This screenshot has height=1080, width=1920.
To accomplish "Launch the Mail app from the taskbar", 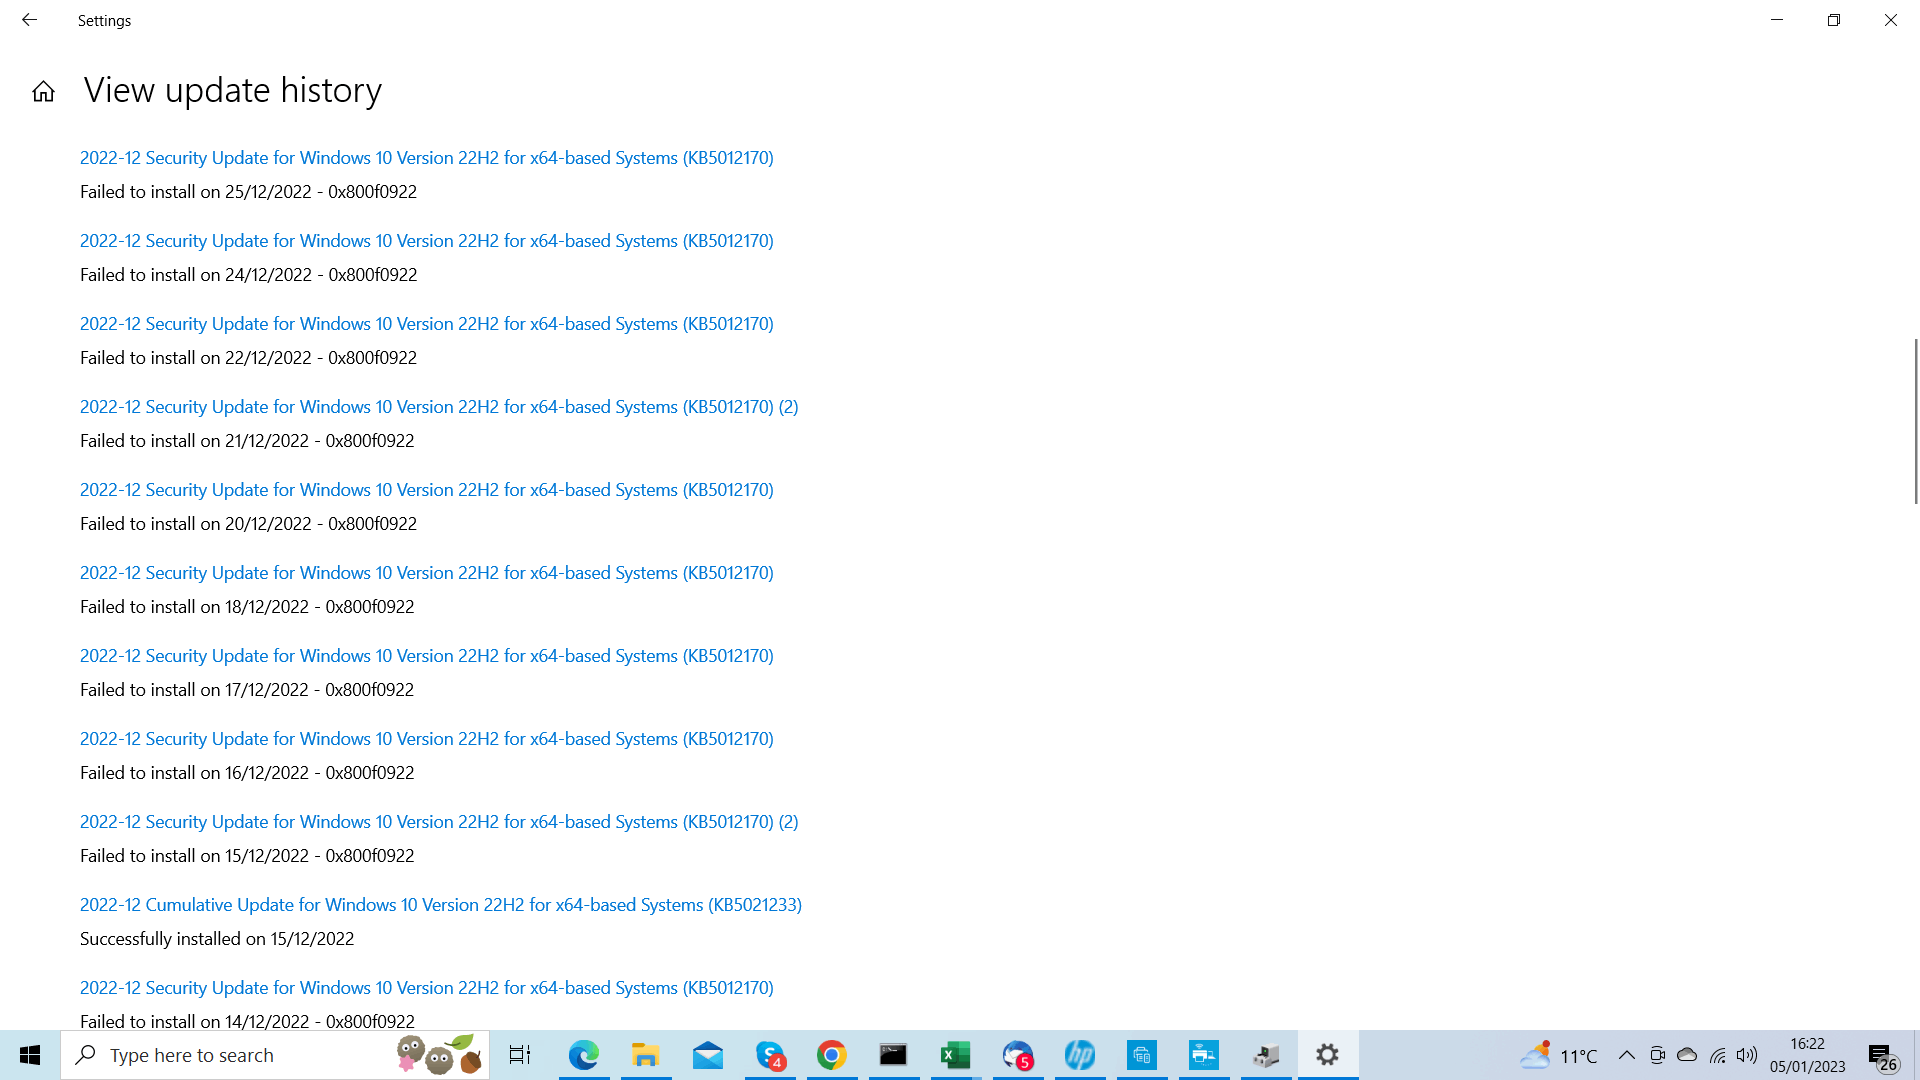I will point(707,1055).
